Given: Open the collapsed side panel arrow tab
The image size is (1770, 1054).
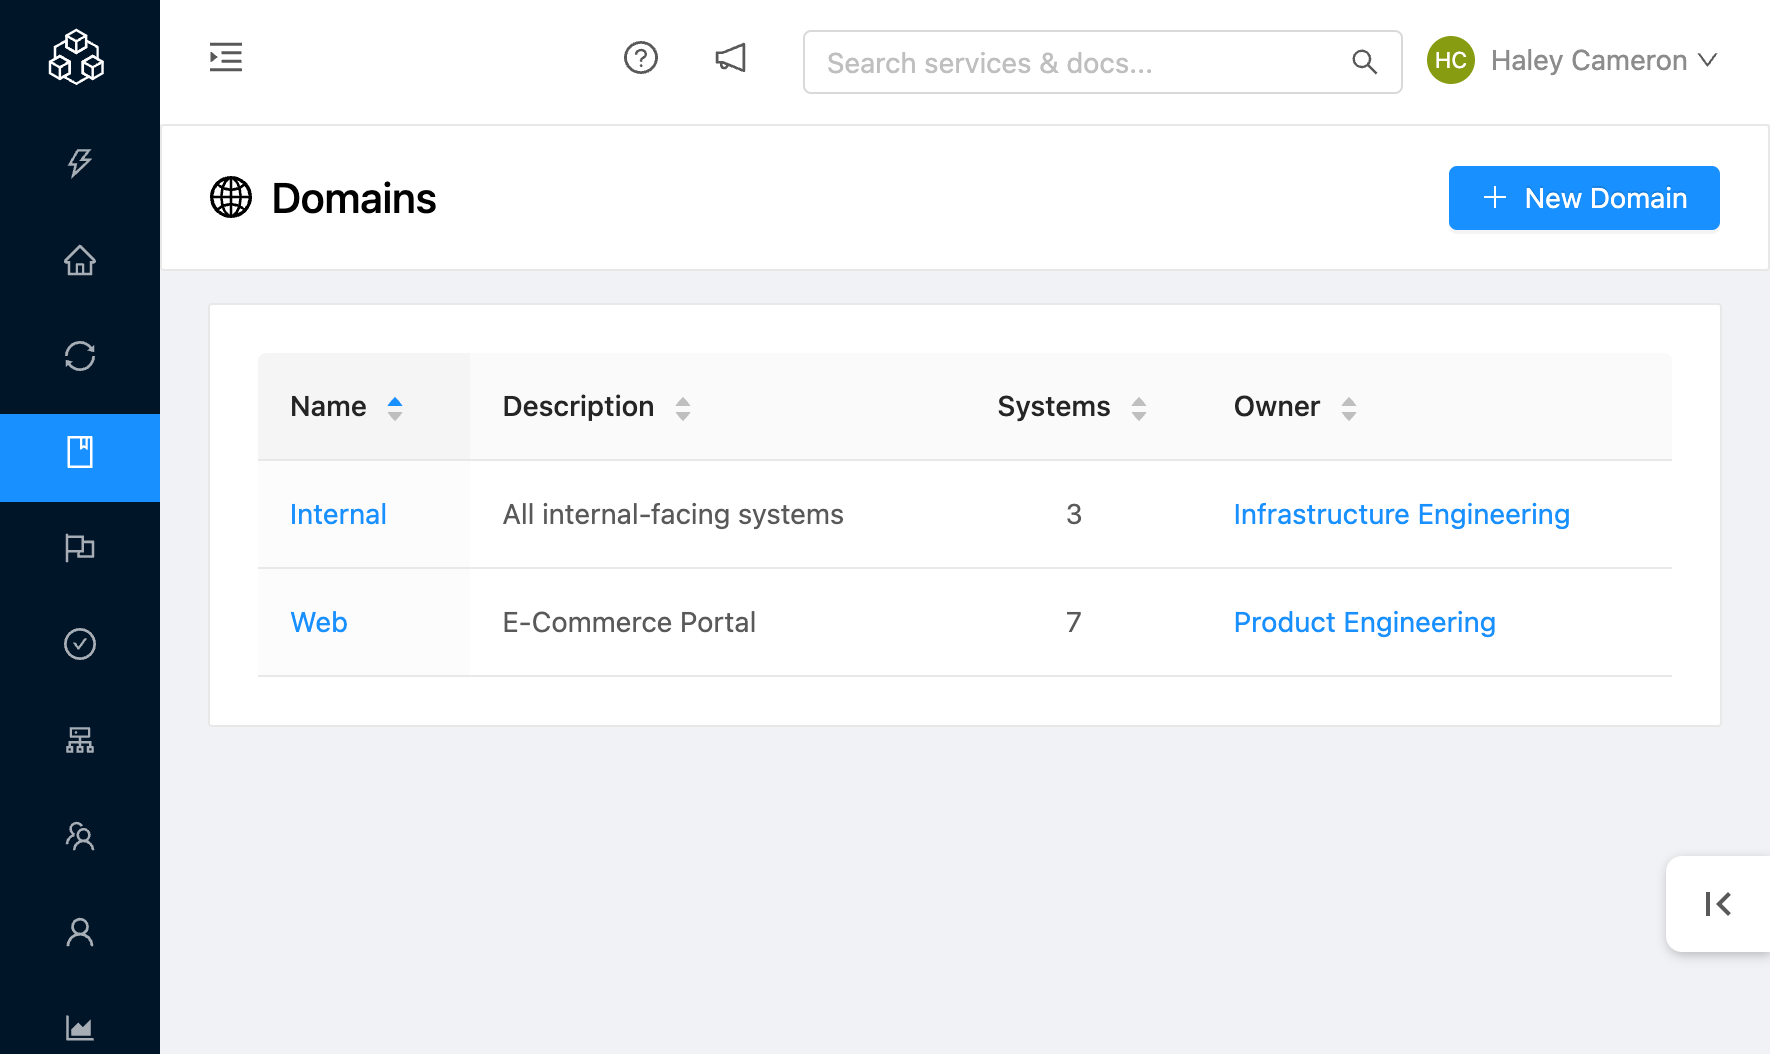Looking at the screenshot, I should click(1718, 904).
